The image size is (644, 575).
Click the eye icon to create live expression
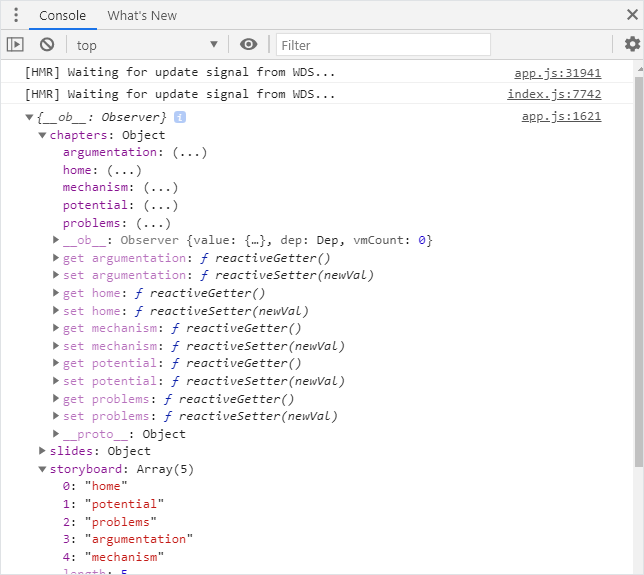tap(249, 44)
